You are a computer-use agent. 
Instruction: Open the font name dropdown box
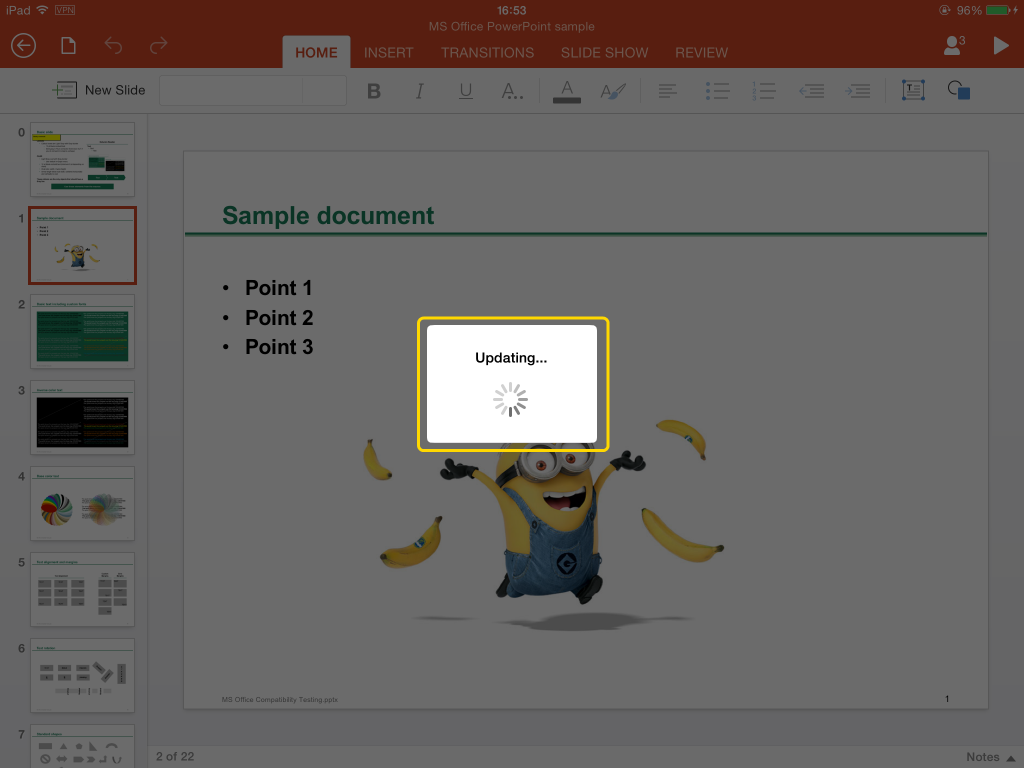pyautogui.click(x=230, y=91)
